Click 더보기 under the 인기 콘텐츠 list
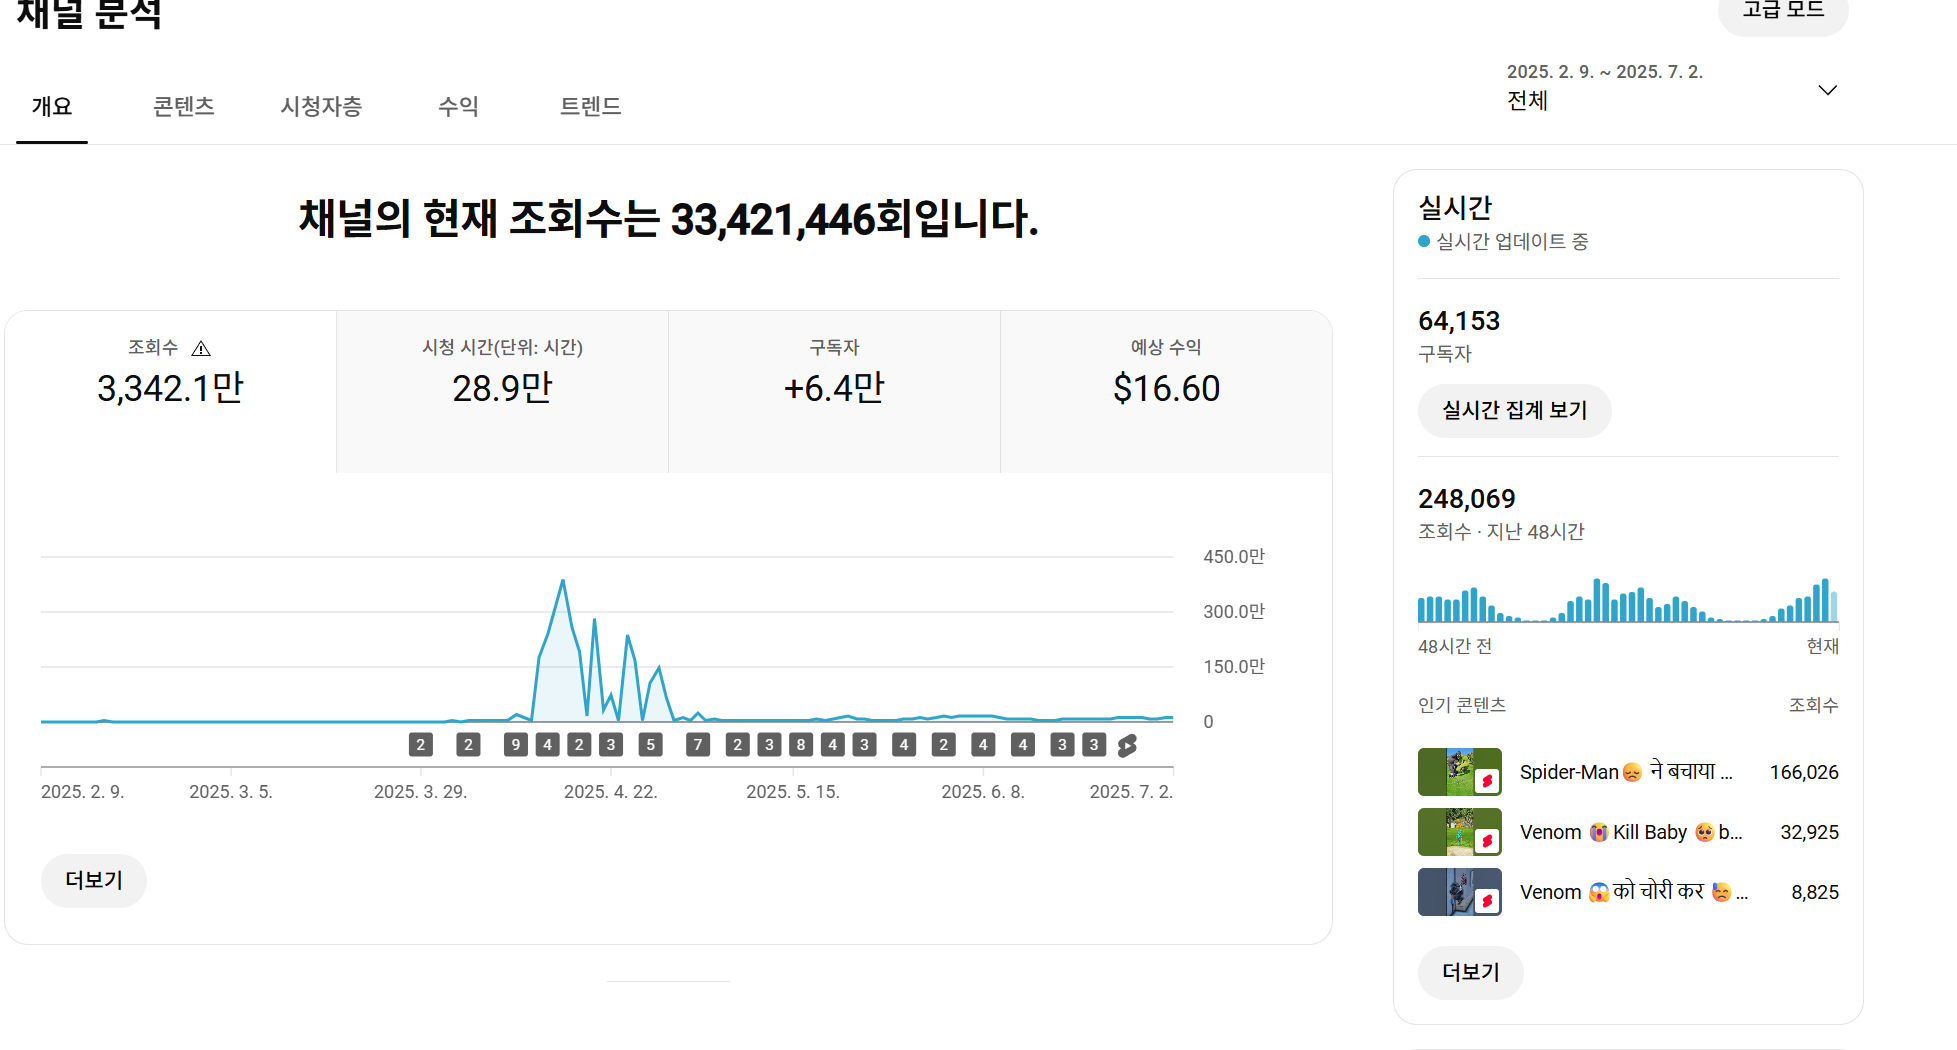Image resolution: width=1957 pixels, height=1050 pixels. click(1470, 972)
